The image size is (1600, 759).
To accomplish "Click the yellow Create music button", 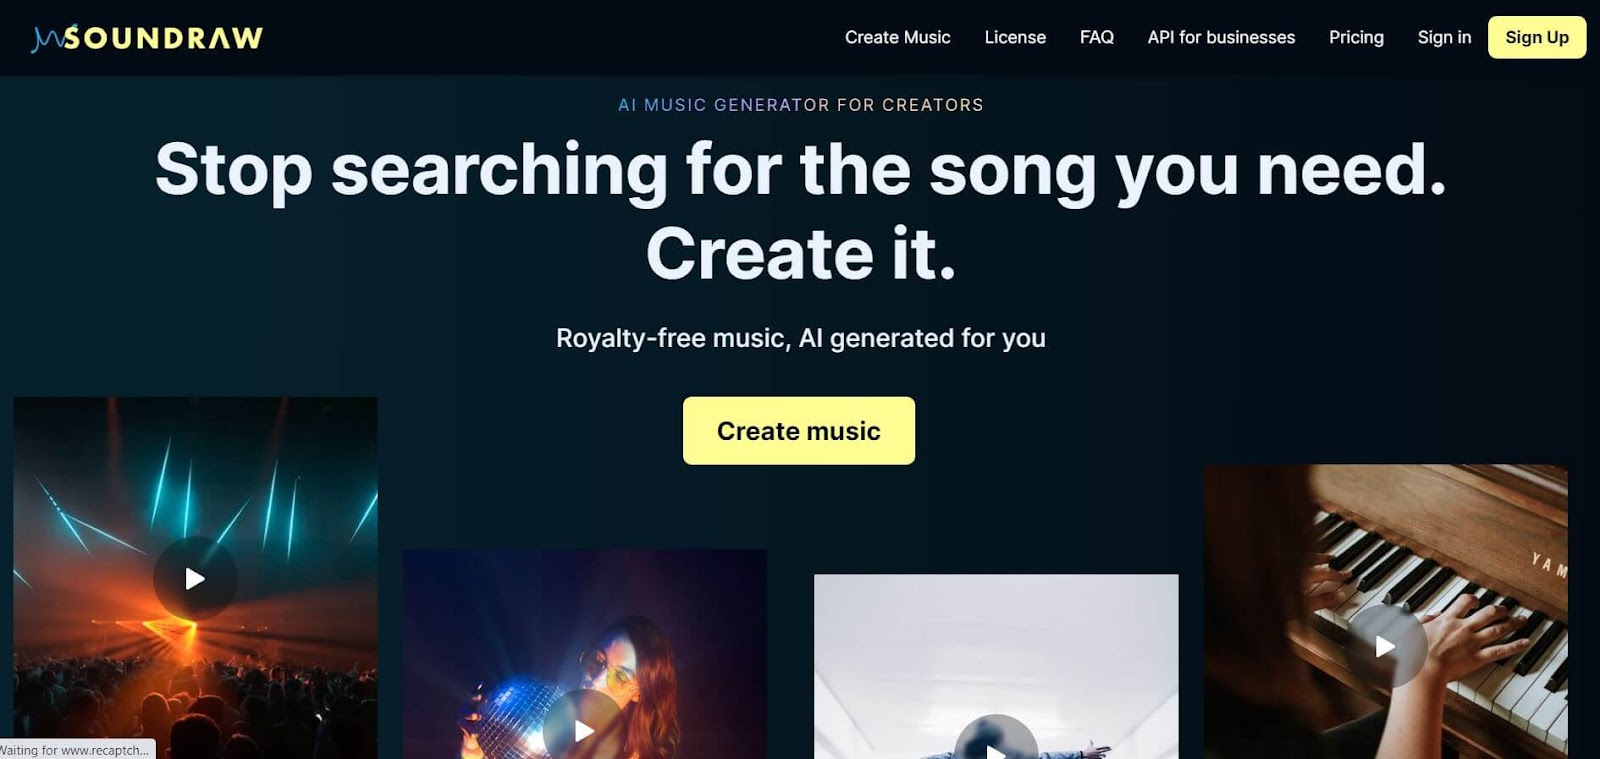I will click(x=799, y=431).
